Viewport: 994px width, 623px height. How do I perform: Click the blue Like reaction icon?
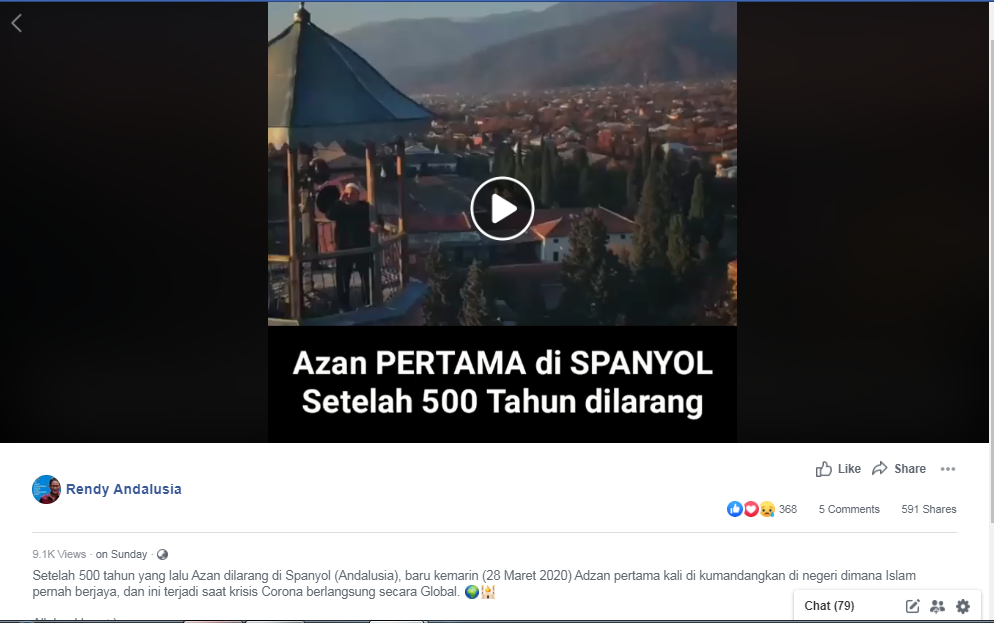[x=735, y=509]
